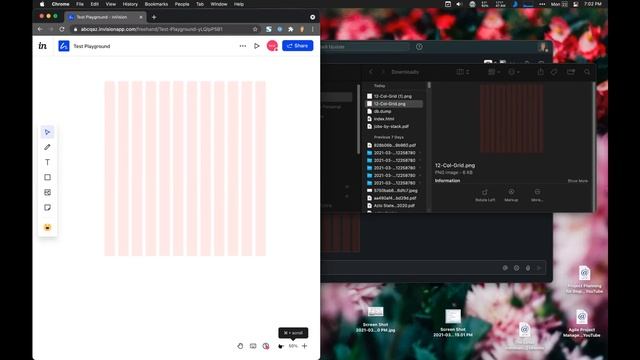Open the History menu
The image size is (640, 360).
click(130, 4)
